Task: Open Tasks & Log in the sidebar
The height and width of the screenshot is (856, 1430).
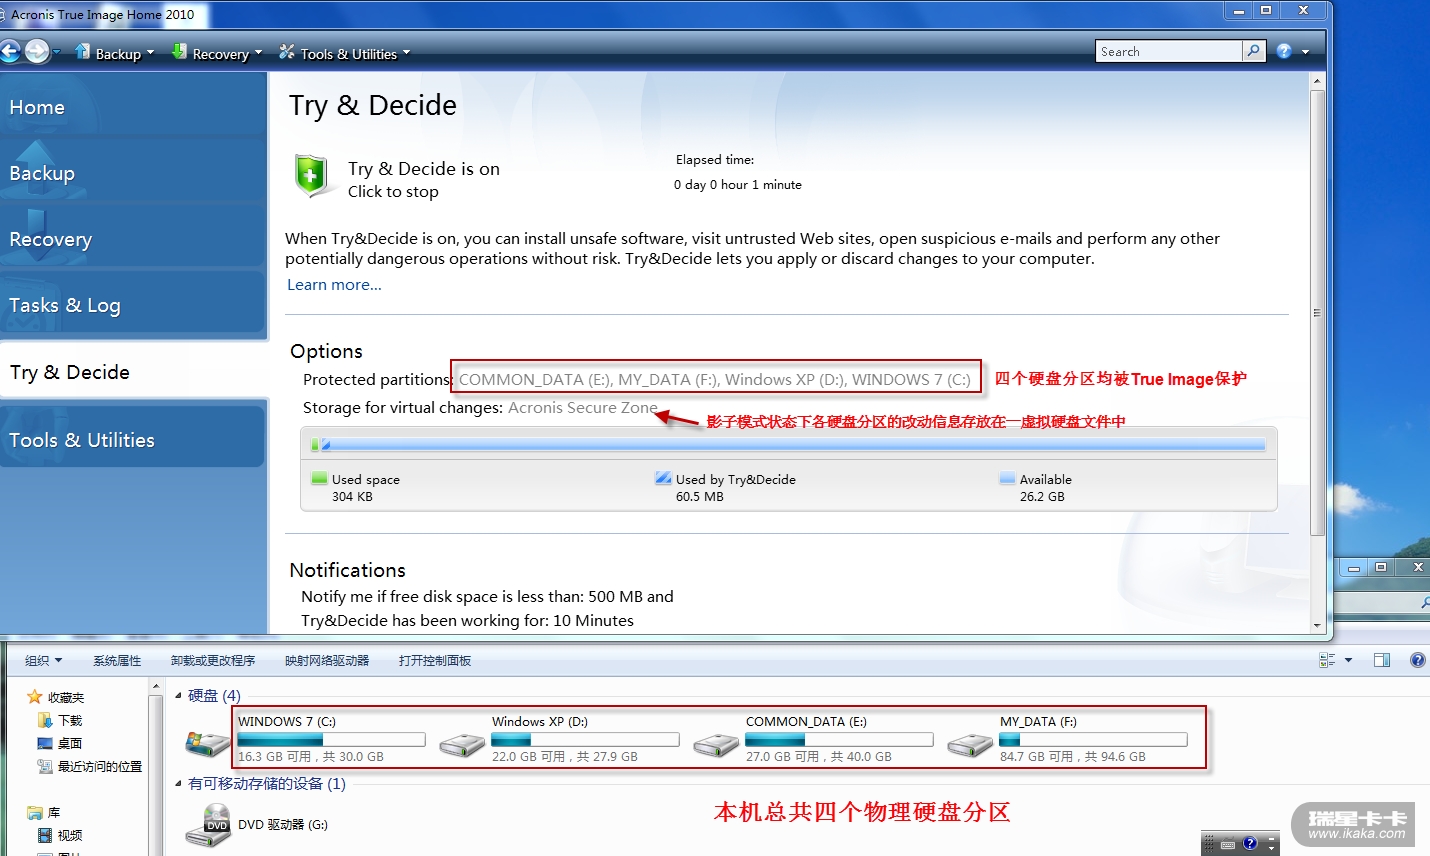Action: coord(133,304)
